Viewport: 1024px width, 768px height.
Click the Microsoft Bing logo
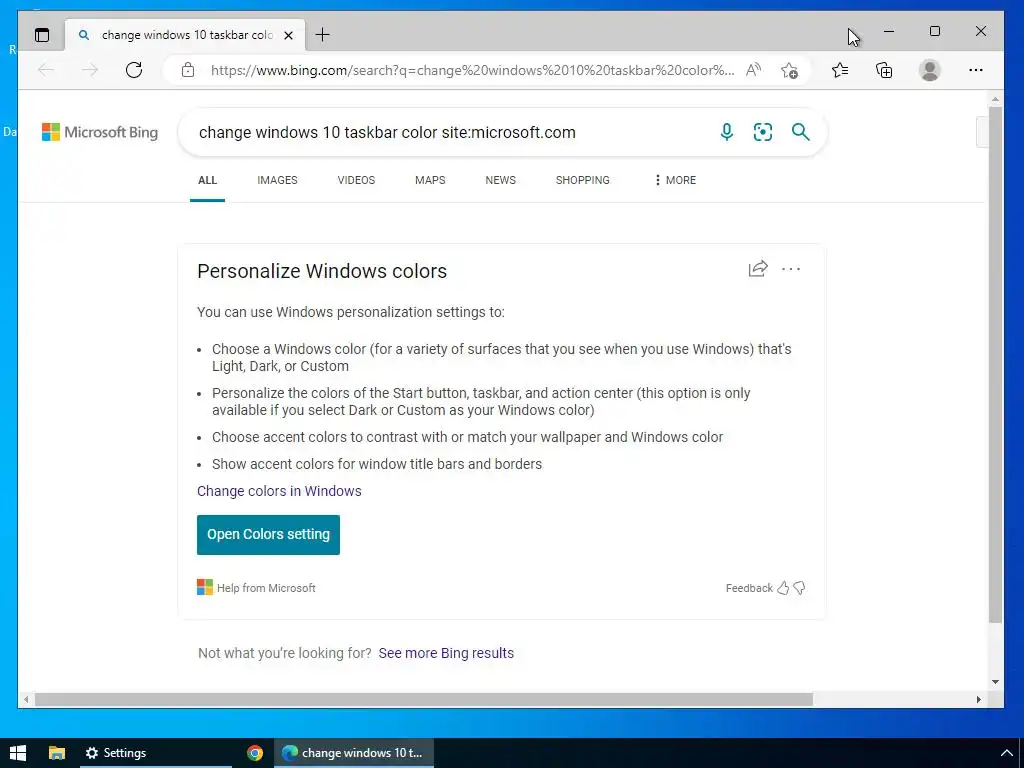pyautogui.click(x=100, y=132)
